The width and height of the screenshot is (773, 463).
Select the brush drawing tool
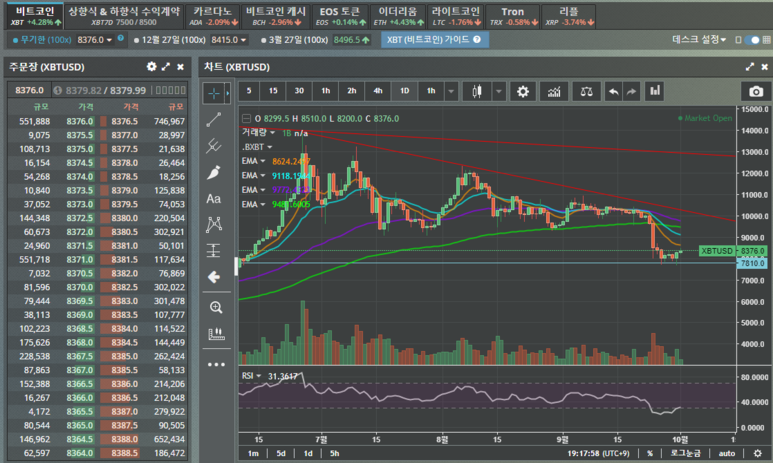(213, 173)
